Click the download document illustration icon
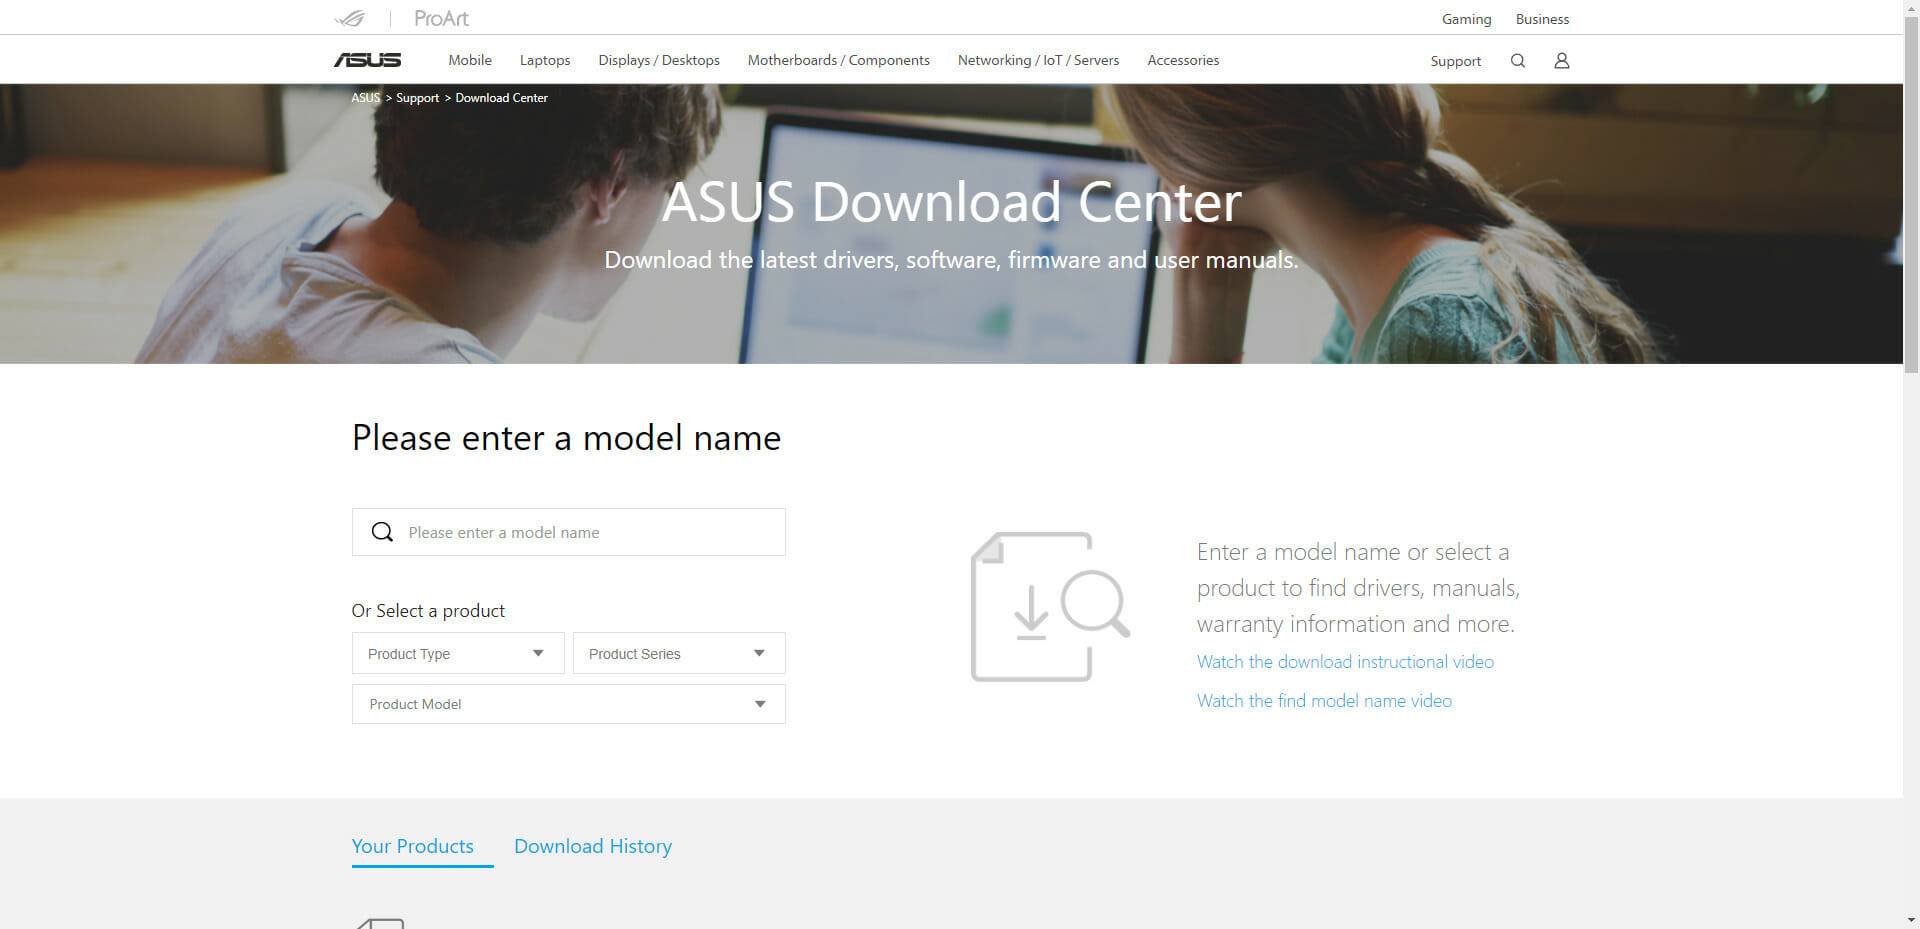 click(1049, 607)
